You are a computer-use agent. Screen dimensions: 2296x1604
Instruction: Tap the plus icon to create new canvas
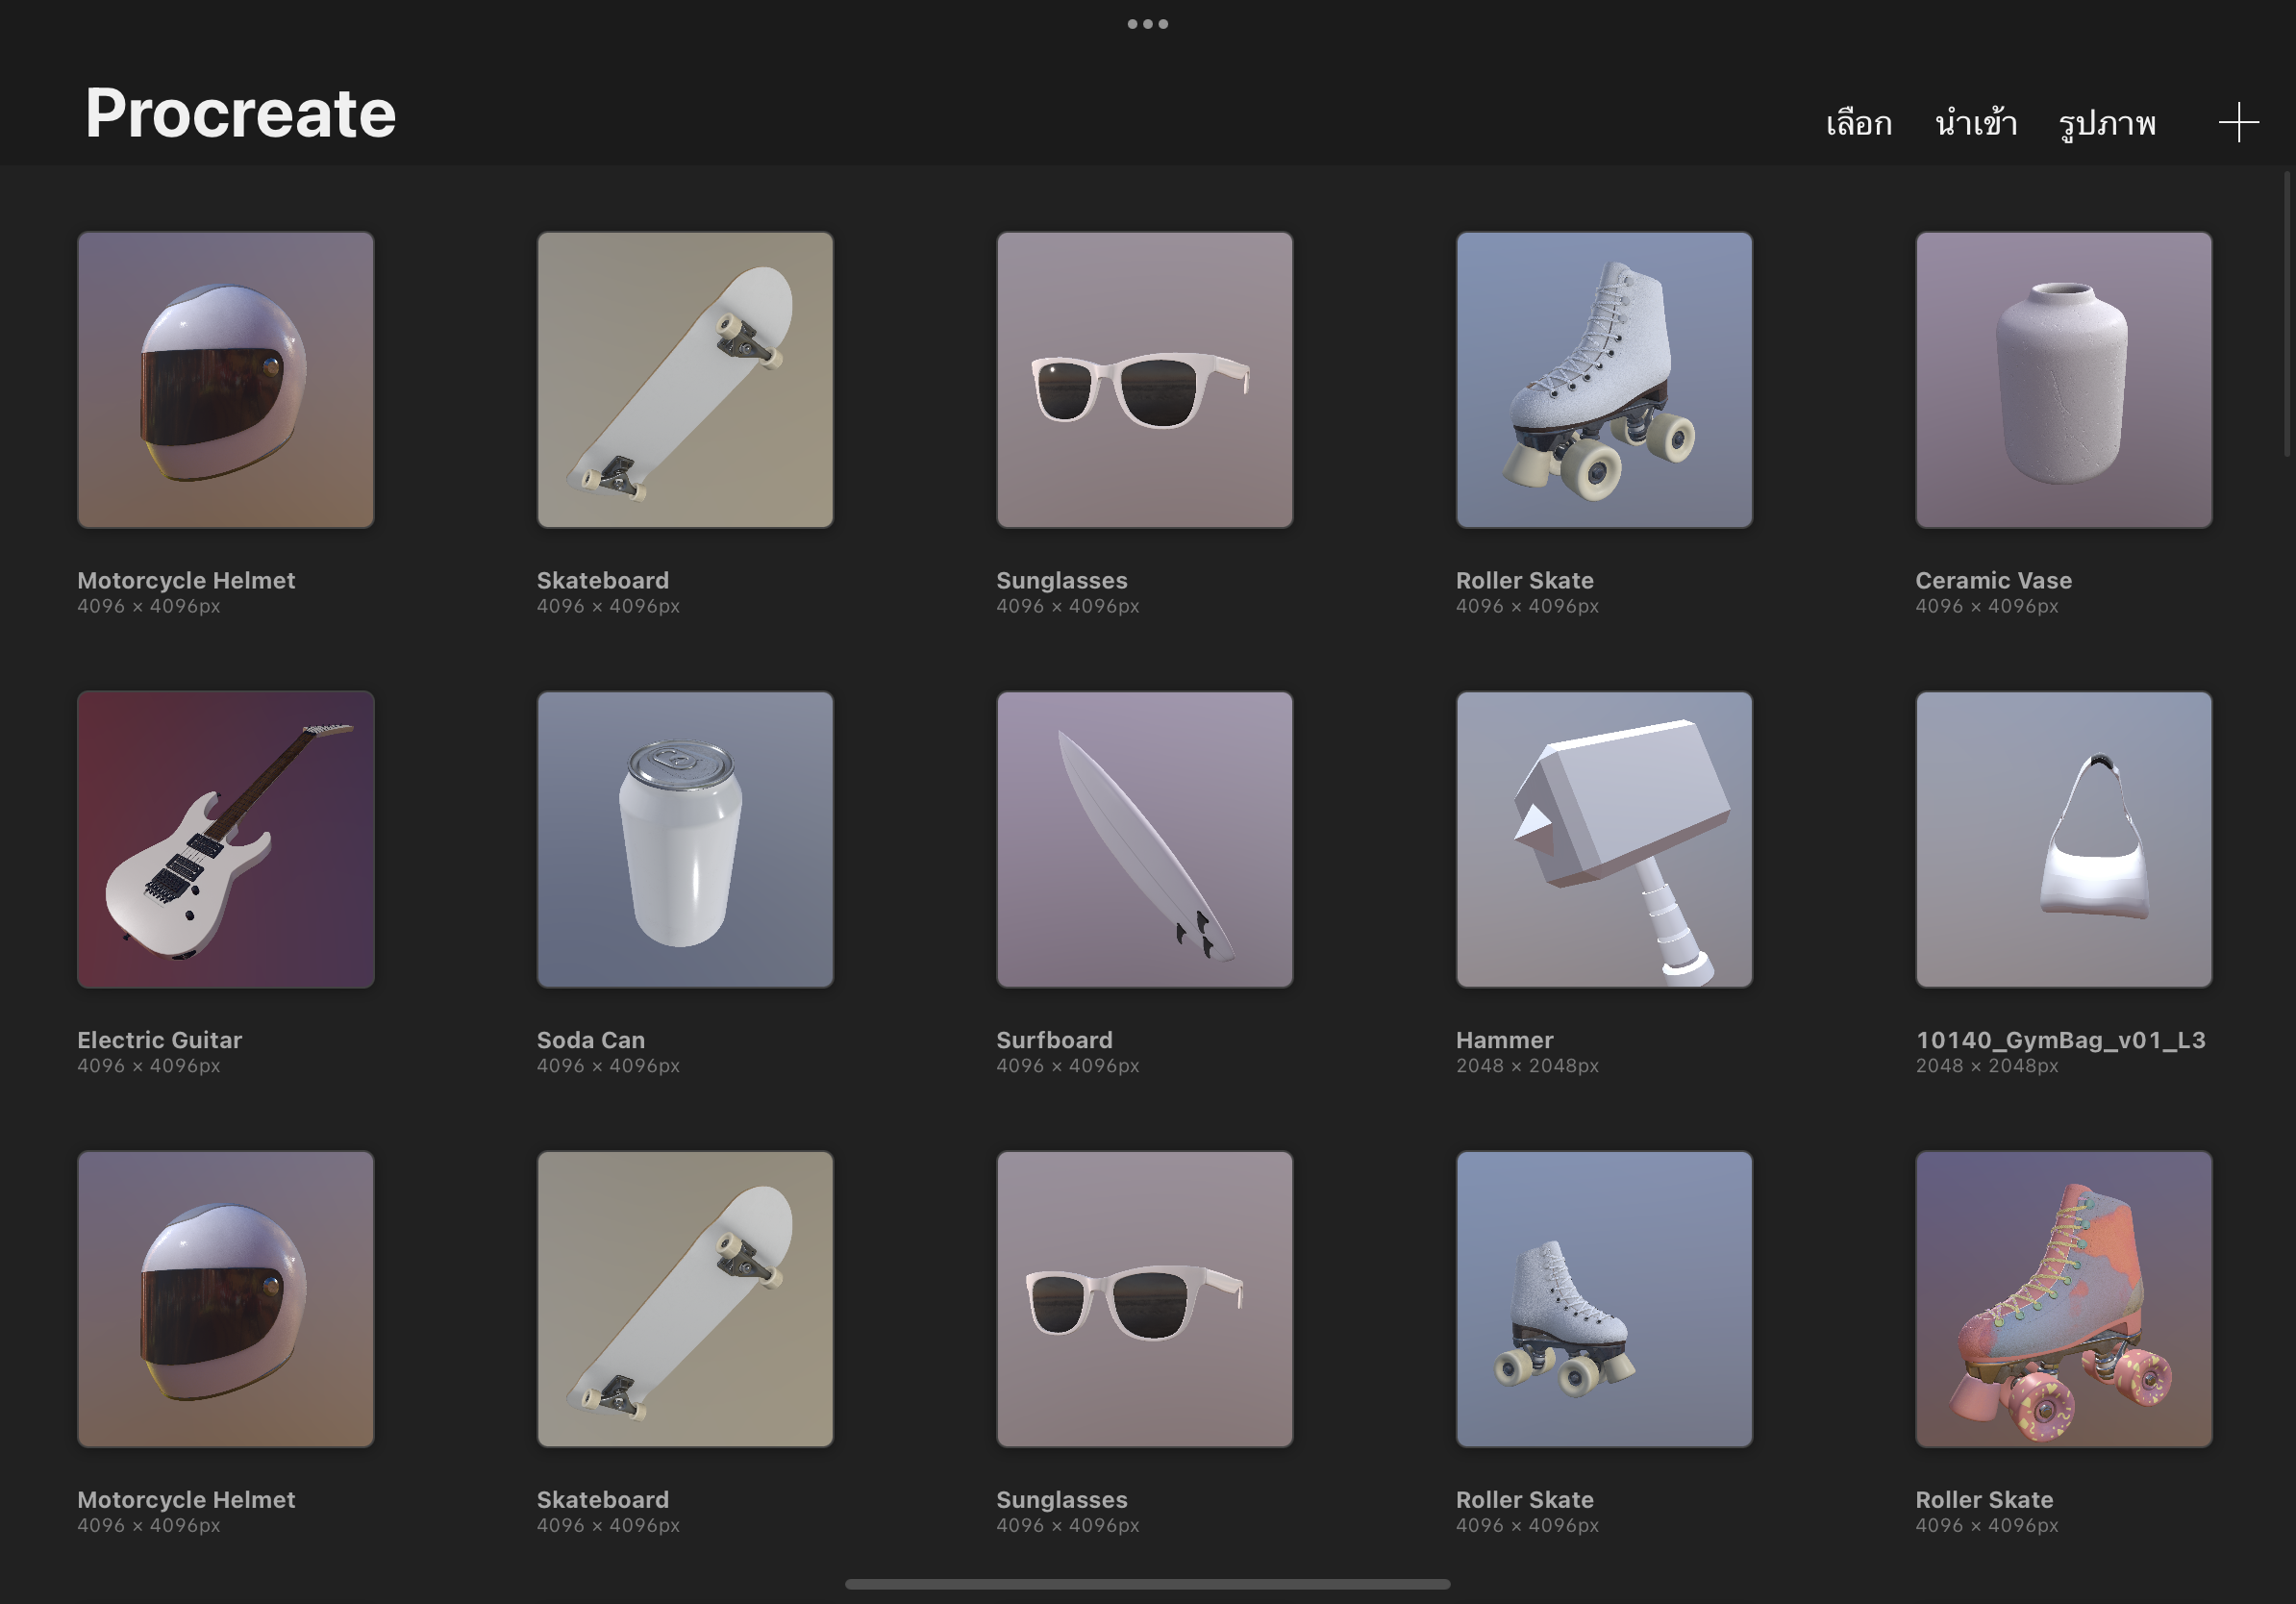coord(2238,123)
